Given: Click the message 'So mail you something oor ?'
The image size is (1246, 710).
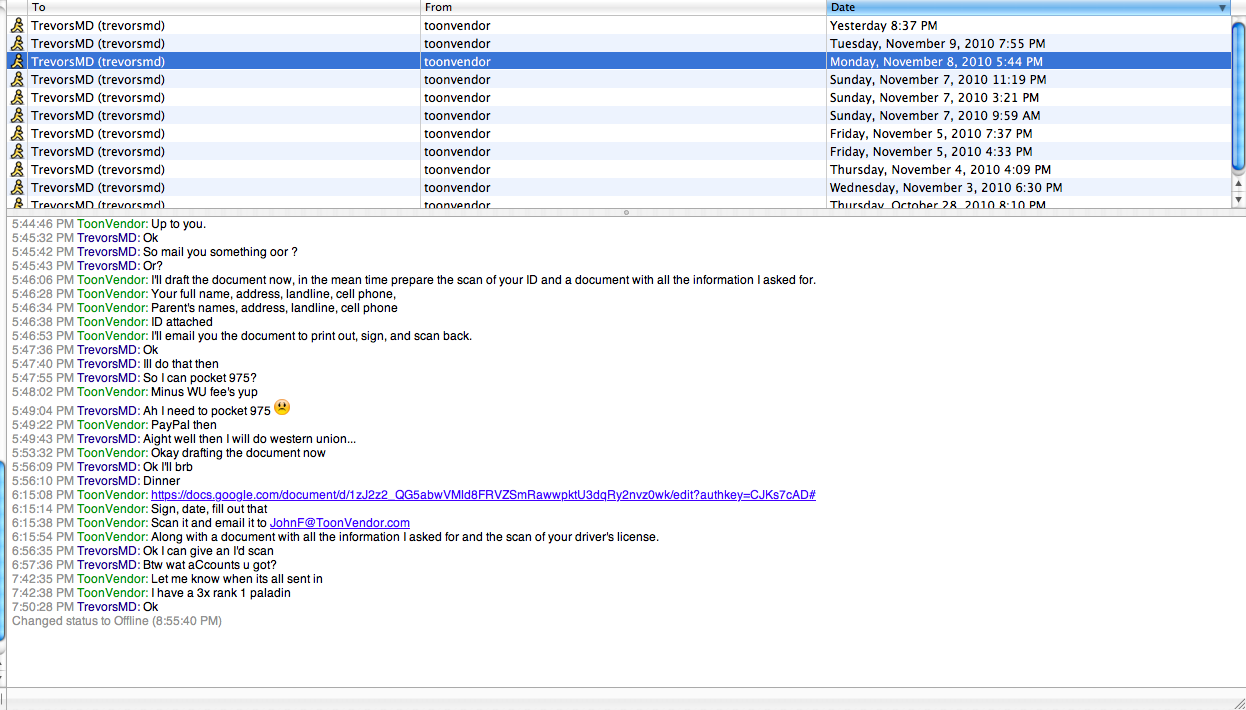Looking at the screenshot, I should point(220,252).
